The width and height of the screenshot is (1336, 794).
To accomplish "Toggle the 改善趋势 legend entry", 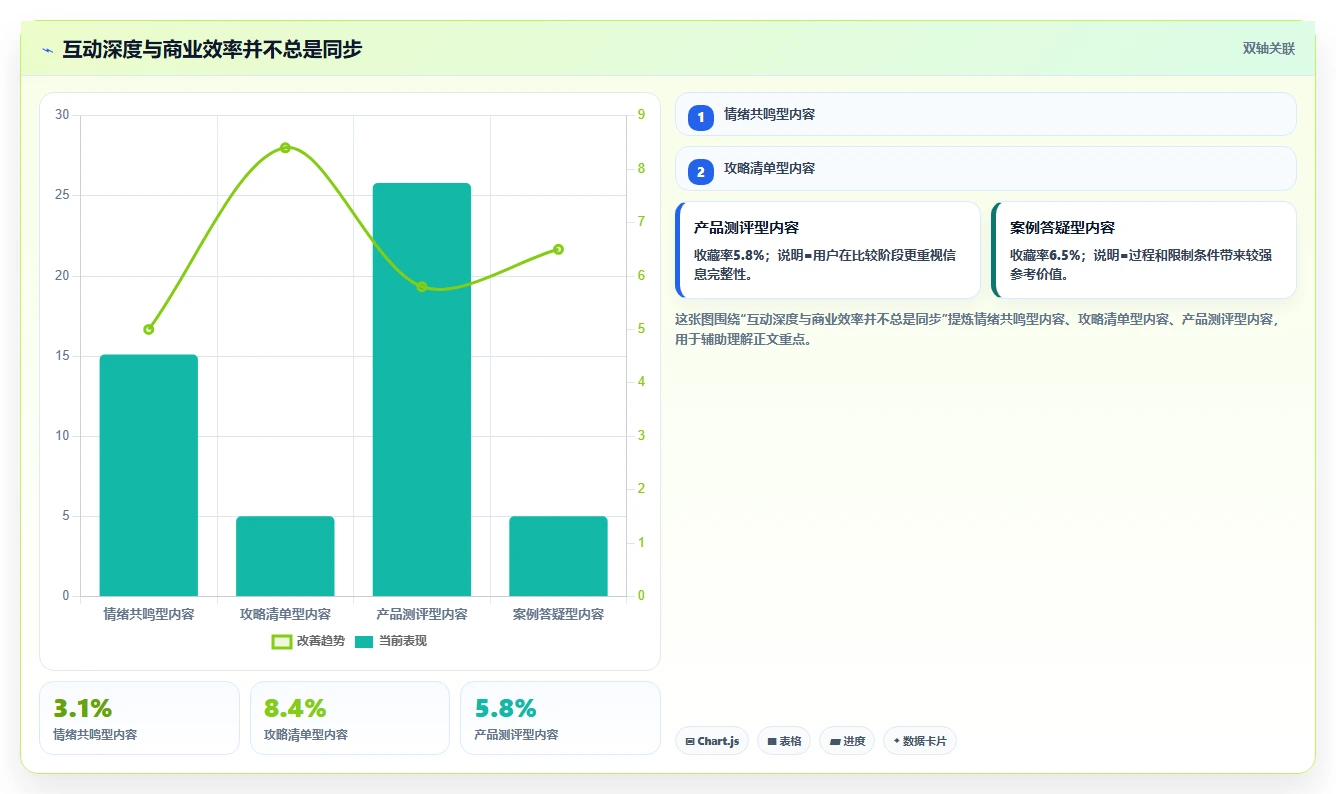I will [x=308, y=641].
